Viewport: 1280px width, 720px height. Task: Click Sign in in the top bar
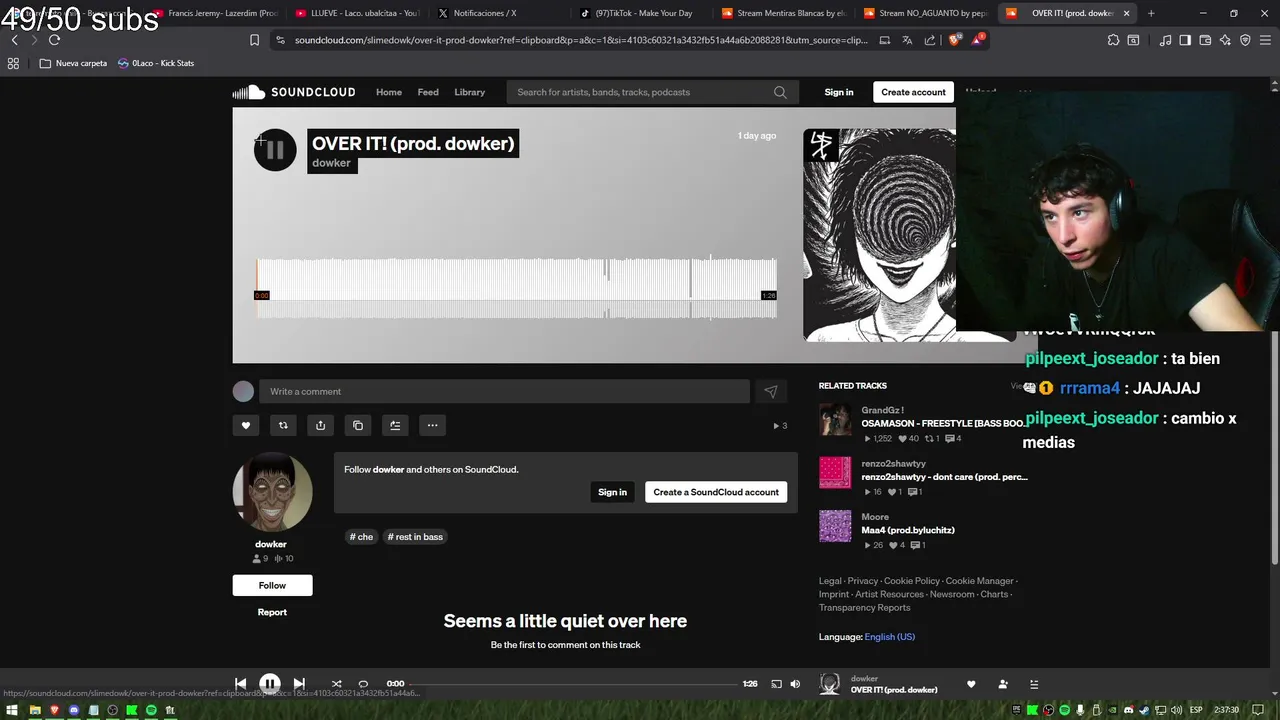coord(839,92)
